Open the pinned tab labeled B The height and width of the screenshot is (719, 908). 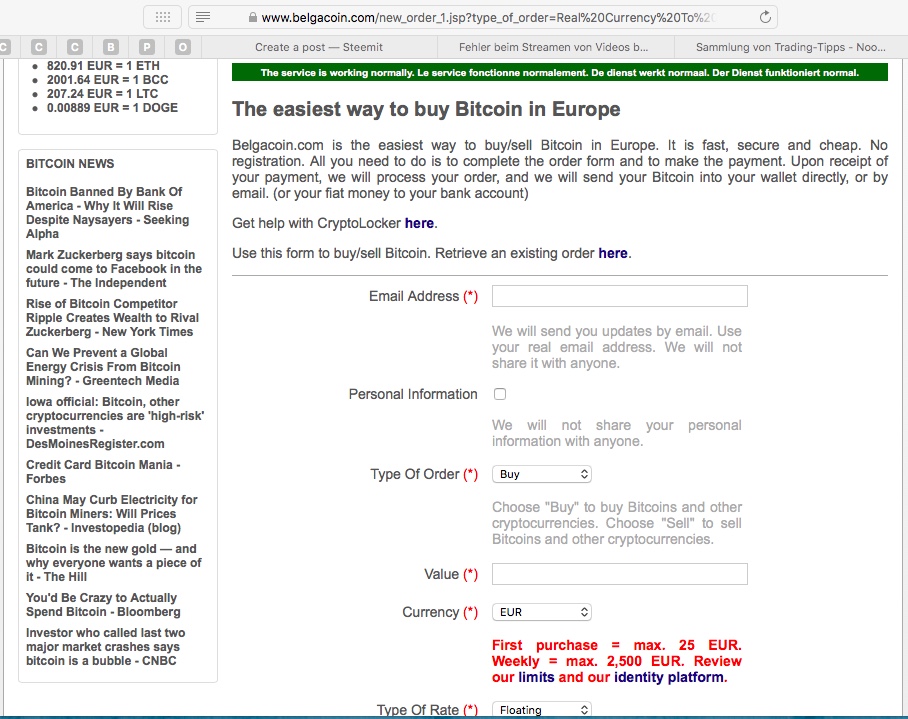tap(111, 47)
